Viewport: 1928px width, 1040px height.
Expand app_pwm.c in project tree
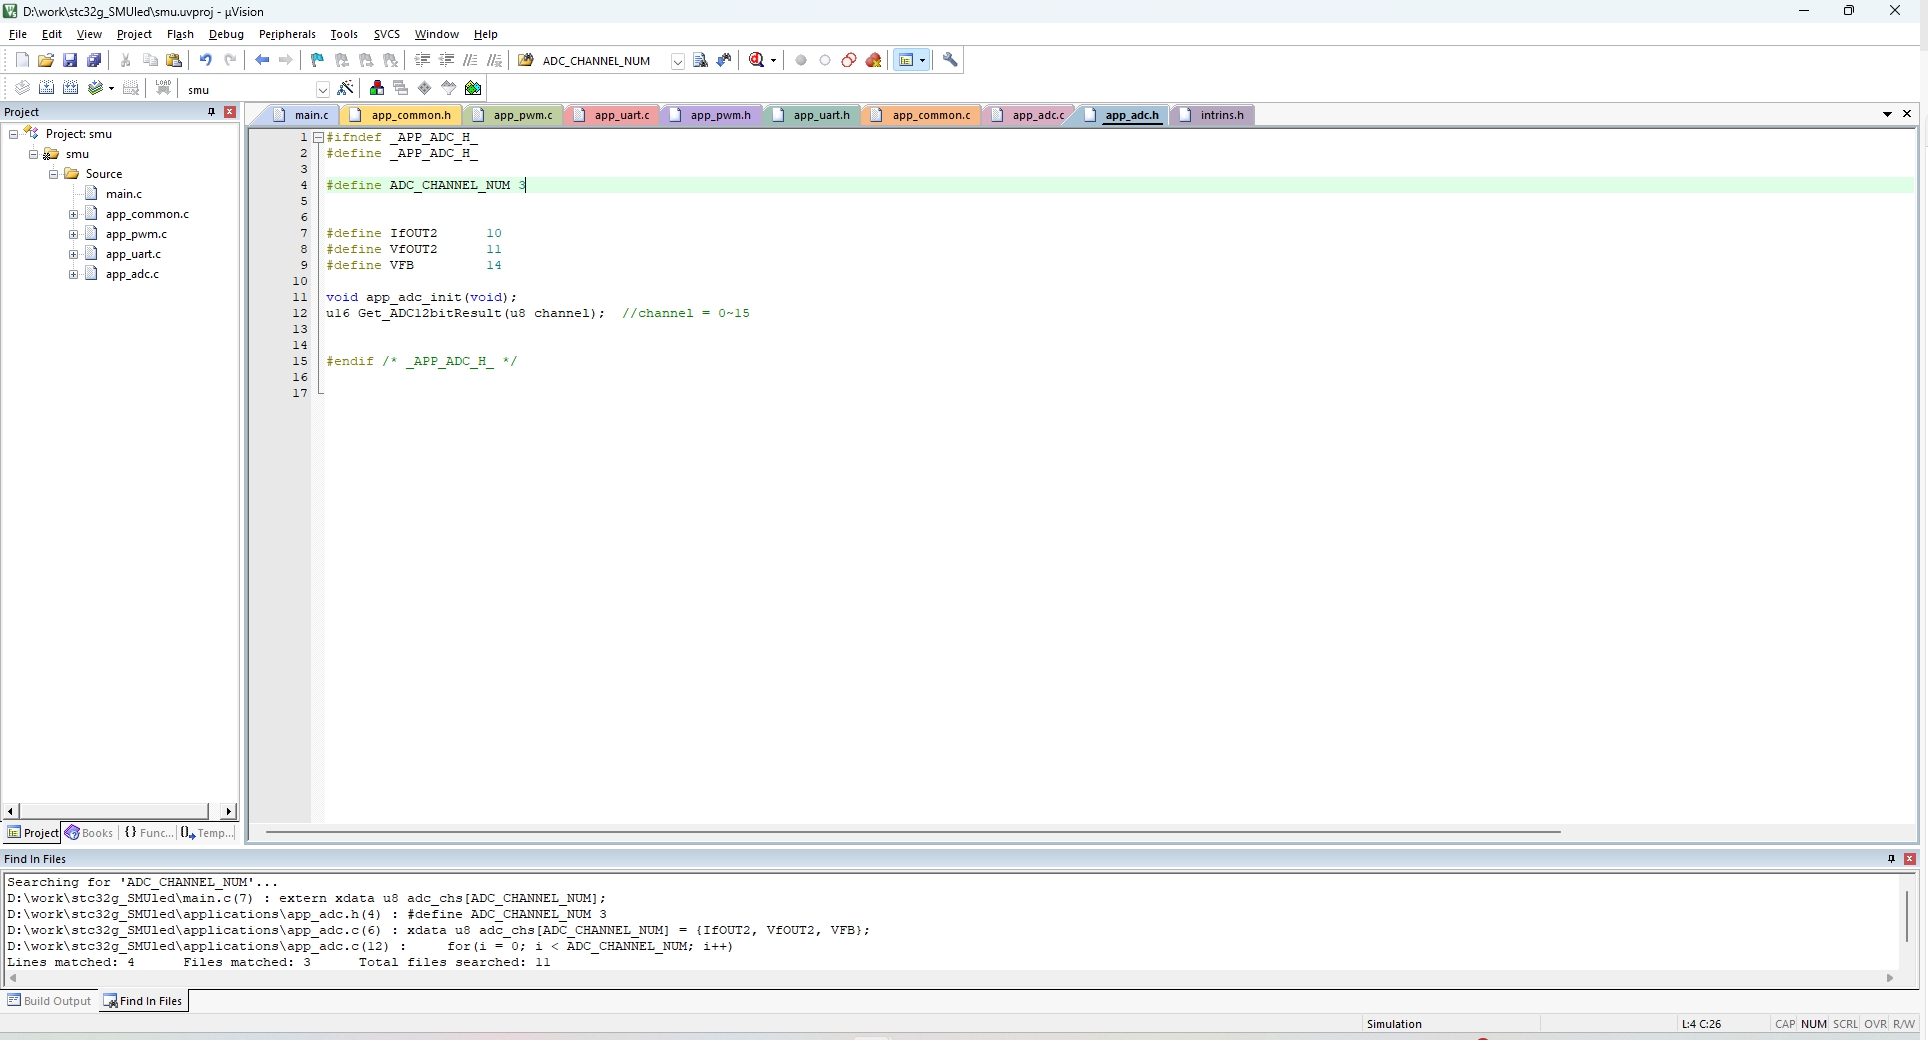click(x=74, y=234)
